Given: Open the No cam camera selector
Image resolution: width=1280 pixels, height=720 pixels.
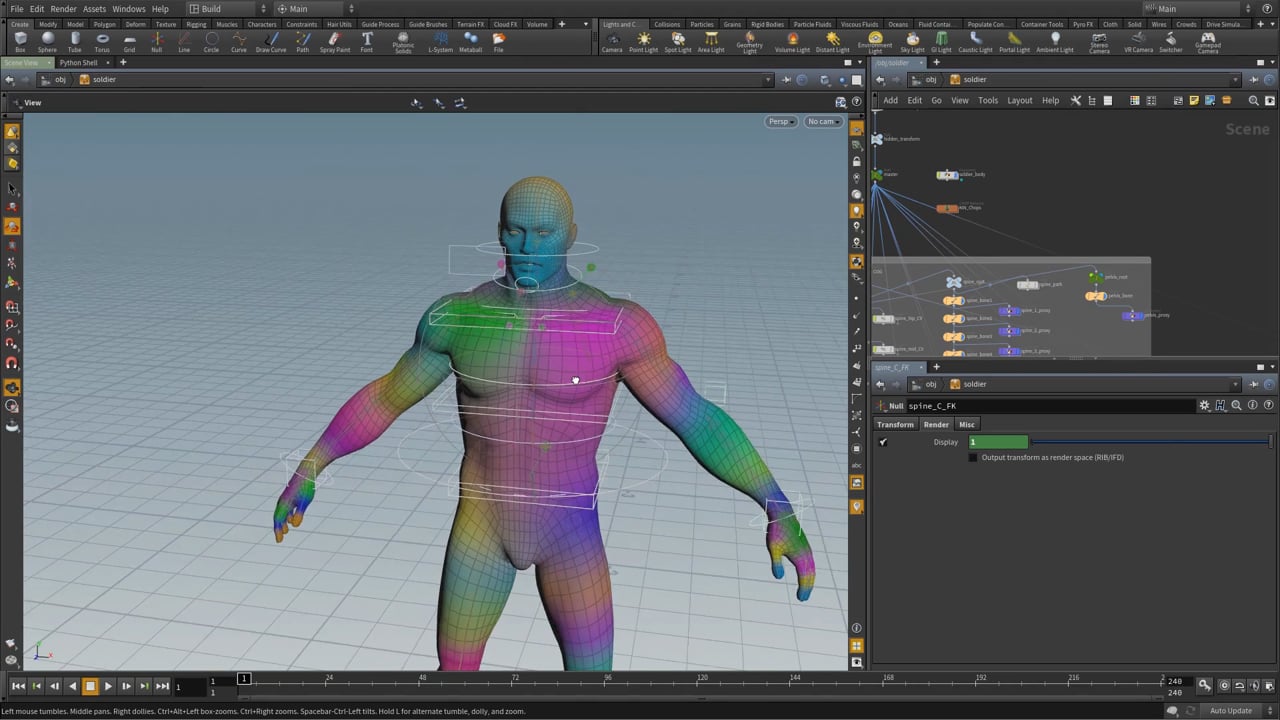Looking at the screenshot, I should [x=820, y=121].
